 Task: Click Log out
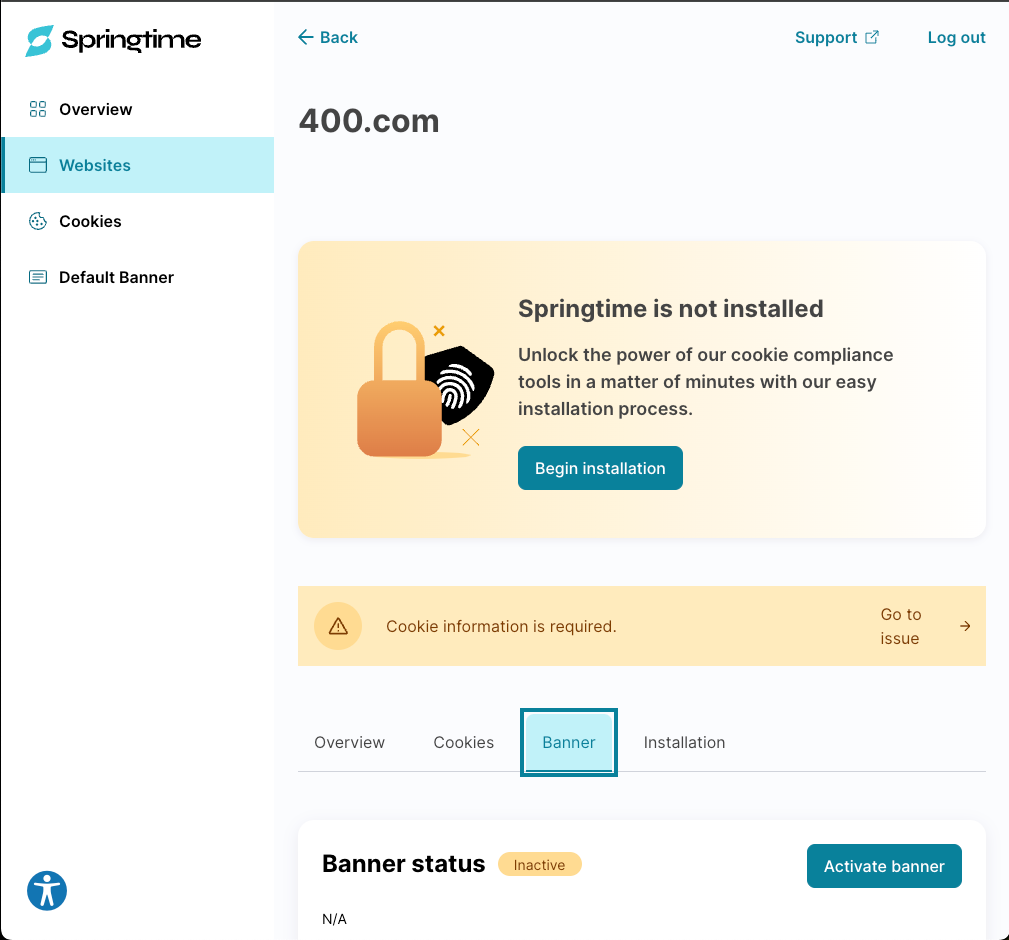click(x=956, y=37)
